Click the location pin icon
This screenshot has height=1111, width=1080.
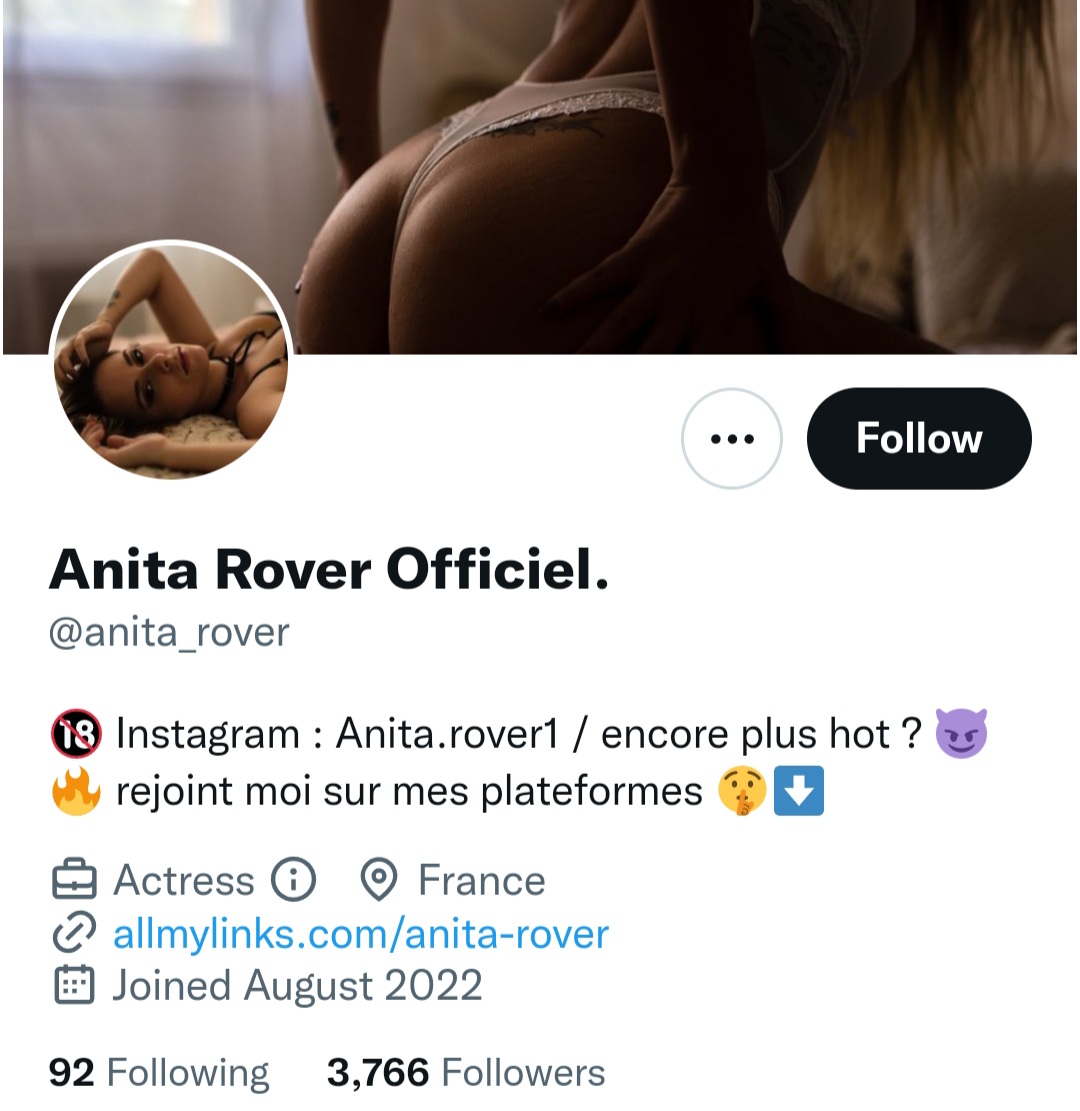click(379, 881)
